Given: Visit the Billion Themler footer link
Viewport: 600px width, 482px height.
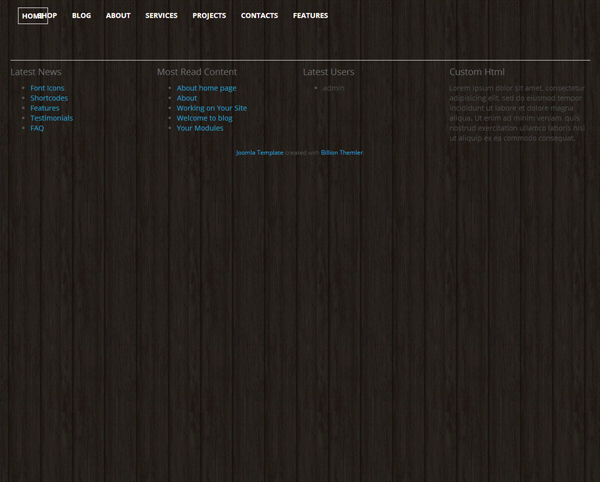Looking at the screenshot, I should pos(341,153).
